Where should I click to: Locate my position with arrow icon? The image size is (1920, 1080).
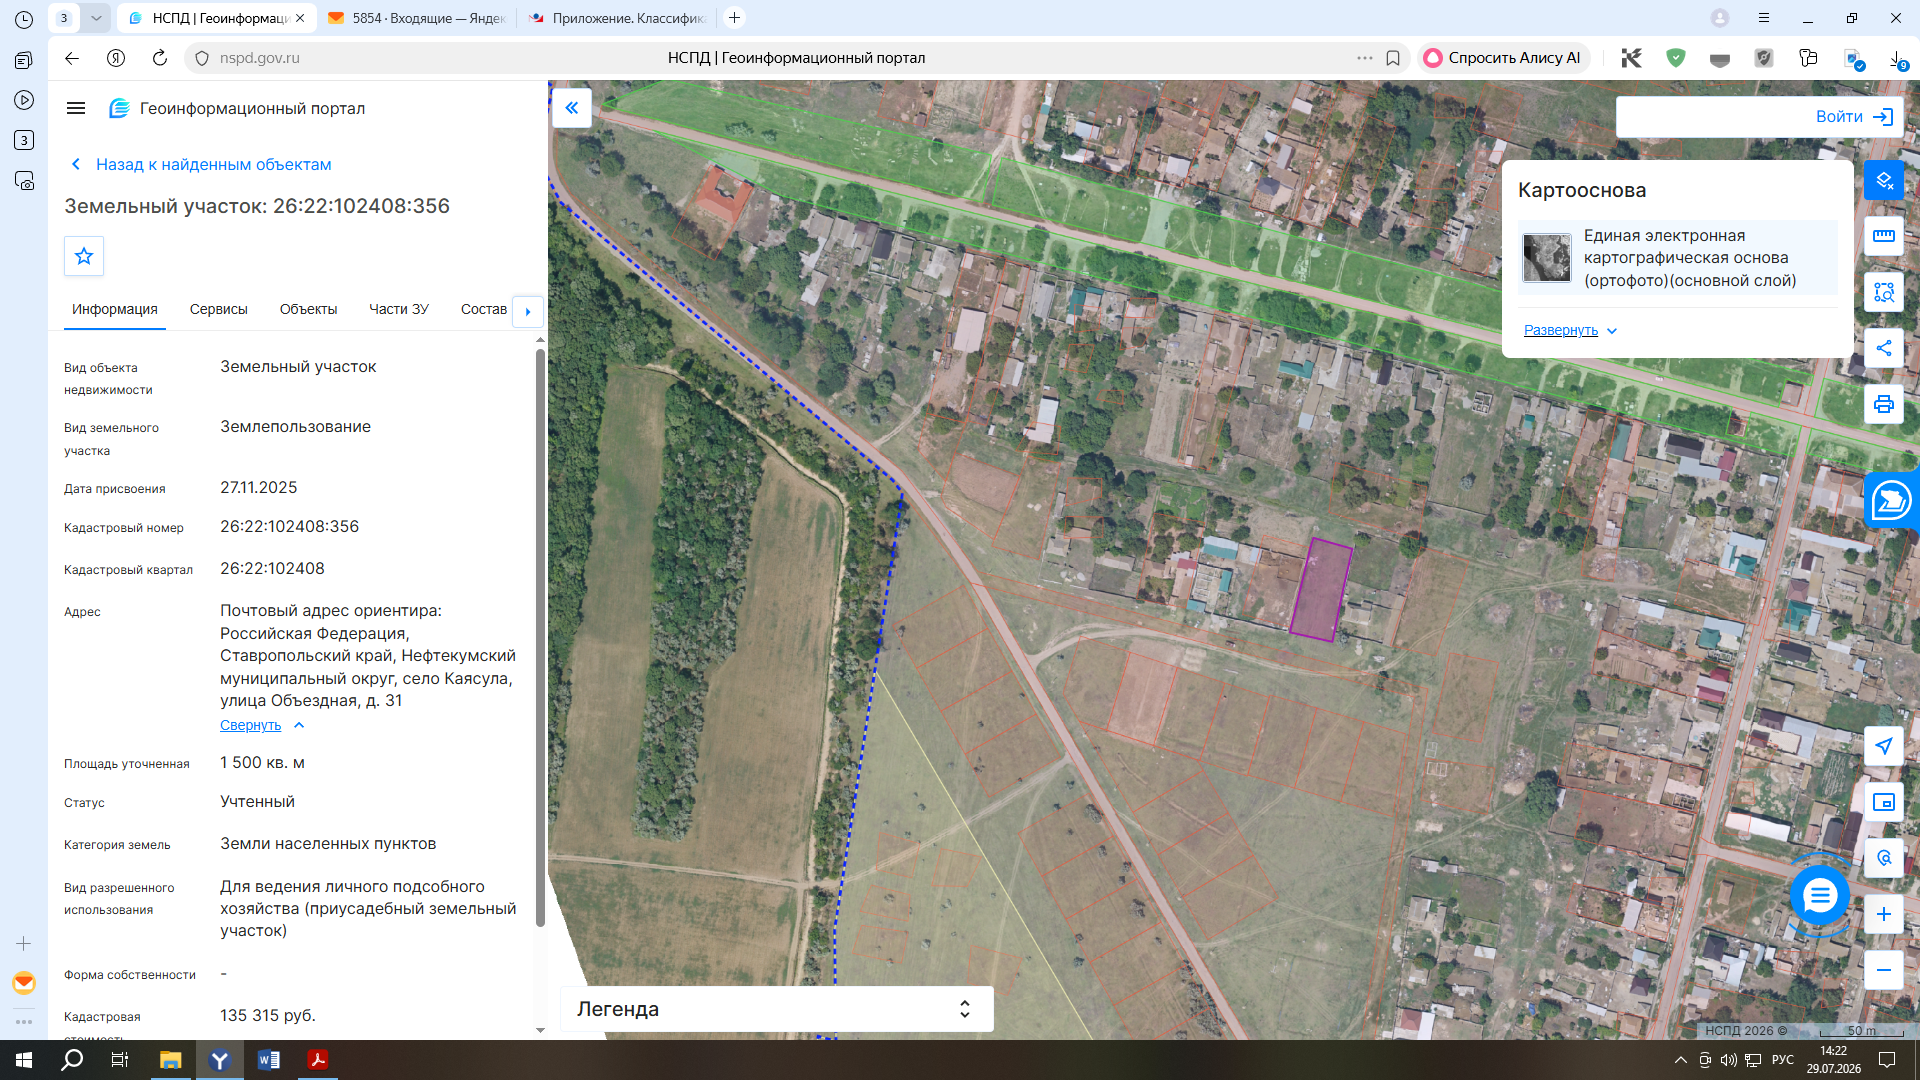pyautogui.click(x=1884, y=746)
